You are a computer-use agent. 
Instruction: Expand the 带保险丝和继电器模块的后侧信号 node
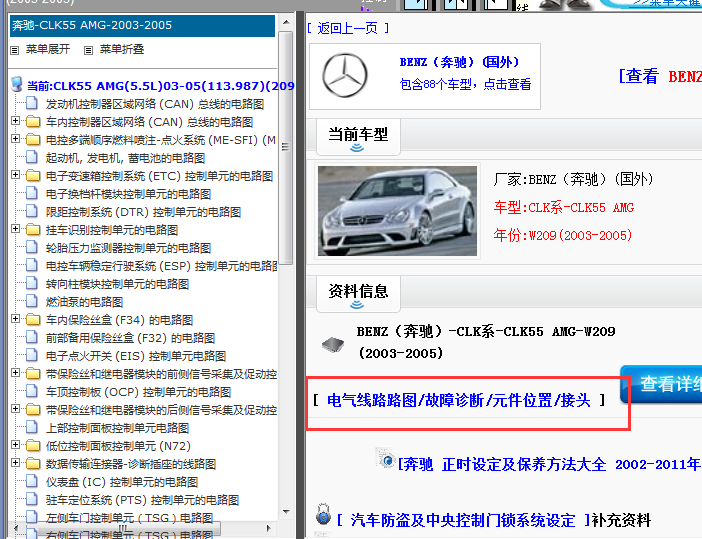(x=16, y=409)
